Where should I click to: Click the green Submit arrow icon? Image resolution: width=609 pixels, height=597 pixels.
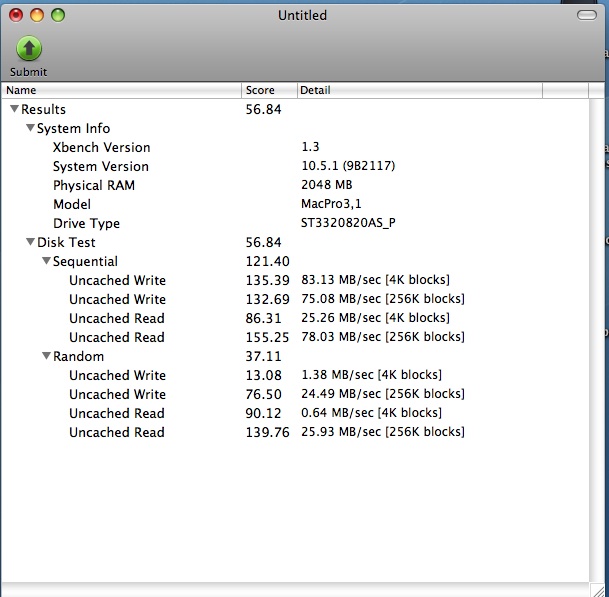coord(29,48)
